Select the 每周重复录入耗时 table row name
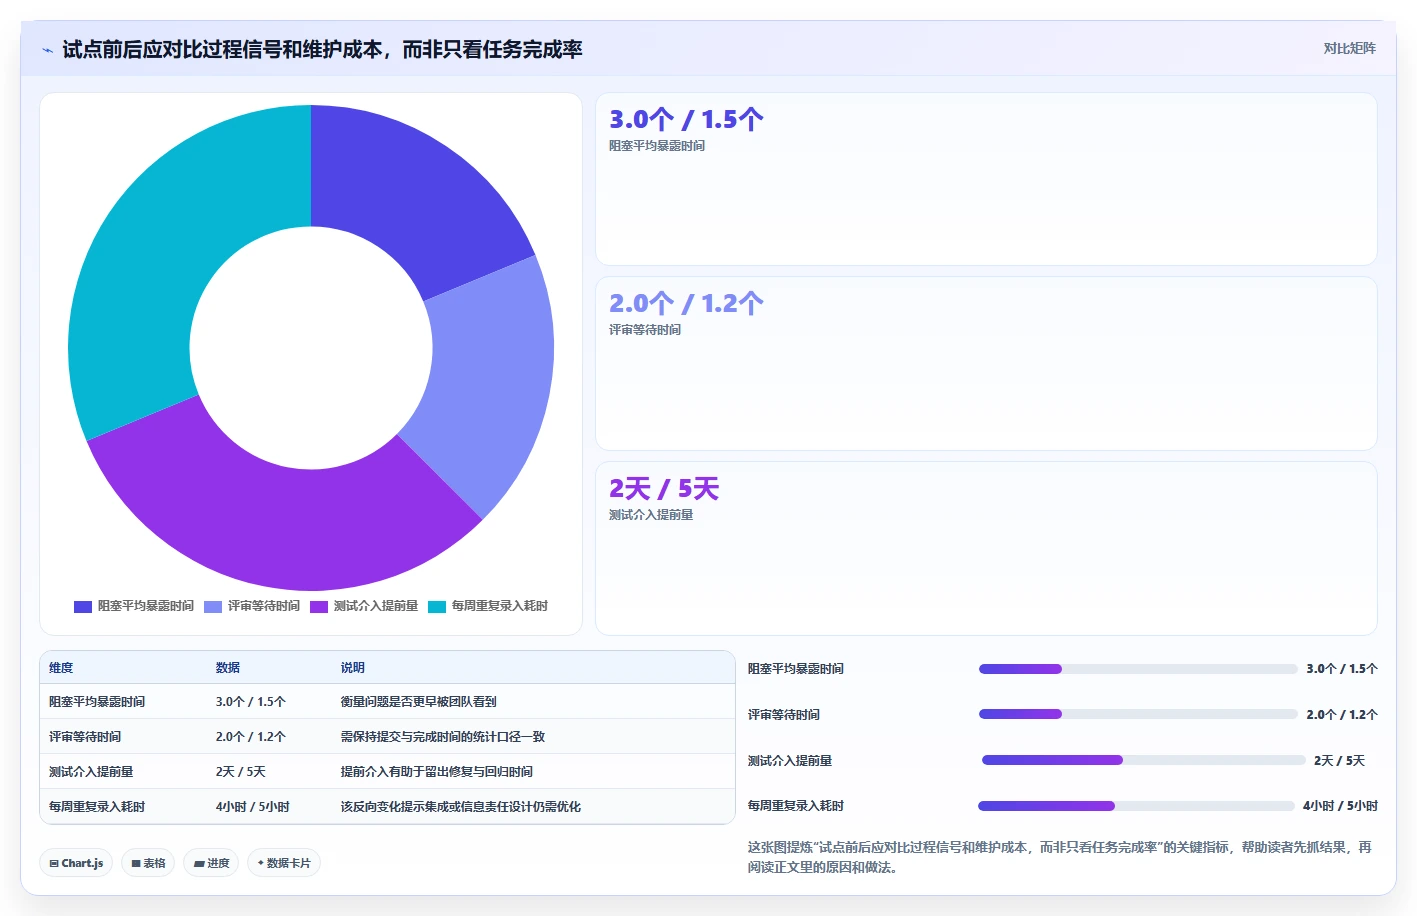This screenshot has width=1417, height=916. pyautogui.click(x=97, y=807)
